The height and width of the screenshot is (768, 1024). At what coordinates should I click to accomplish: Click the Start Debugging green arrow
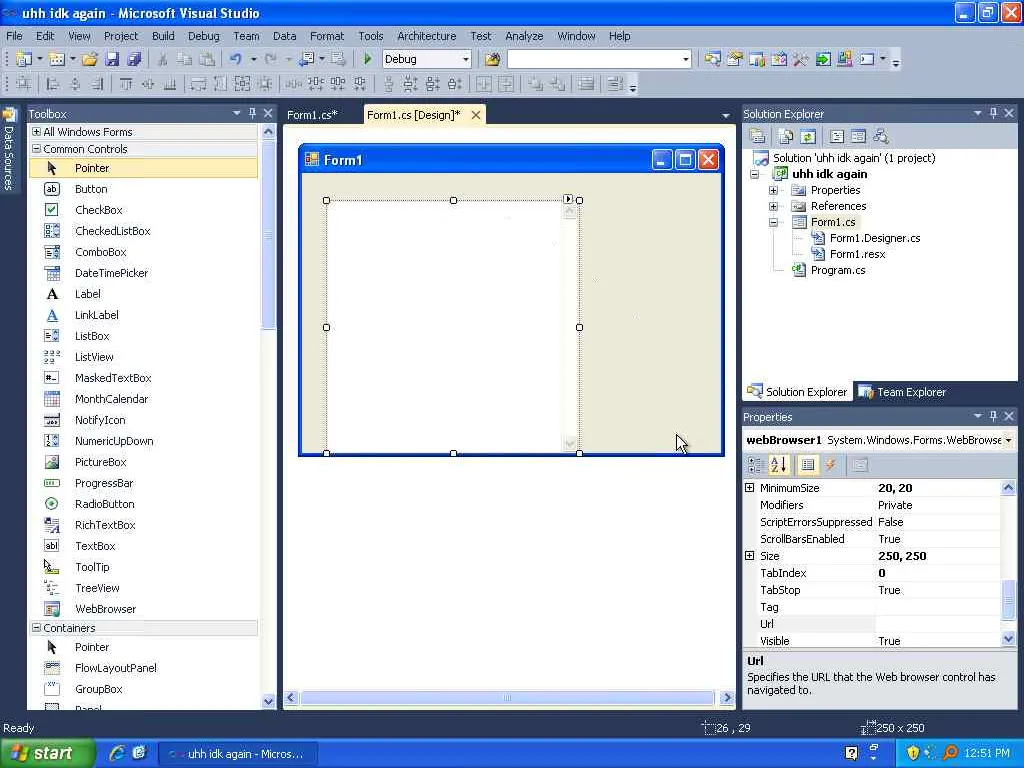point(367,59)
